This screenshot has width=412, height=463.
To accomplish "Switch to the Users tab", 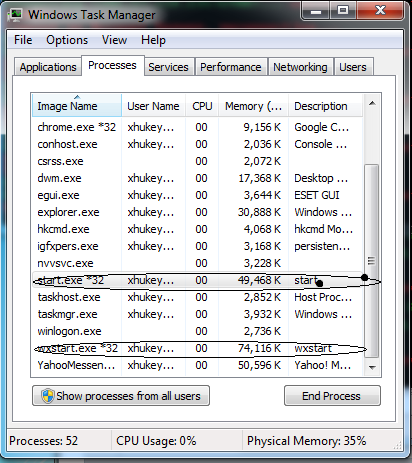I will (353, 67).
